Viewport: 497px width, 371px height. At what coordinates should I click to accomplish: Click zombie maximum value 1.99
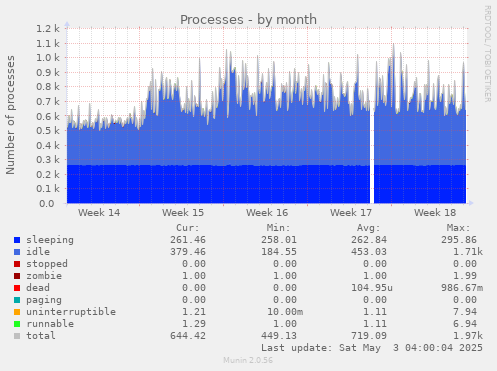click(465, 276)
